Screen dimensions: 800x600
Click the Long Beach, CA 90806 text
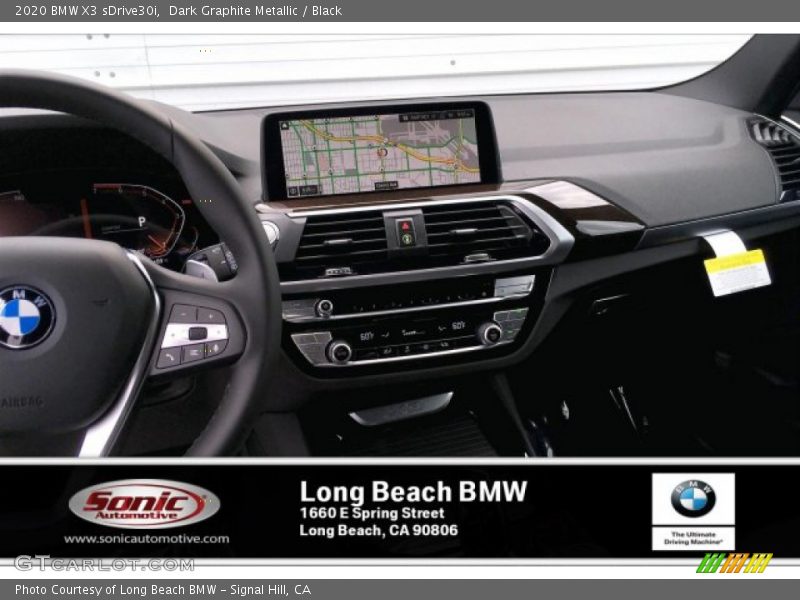pyautogui.click(x=378, y=531)
